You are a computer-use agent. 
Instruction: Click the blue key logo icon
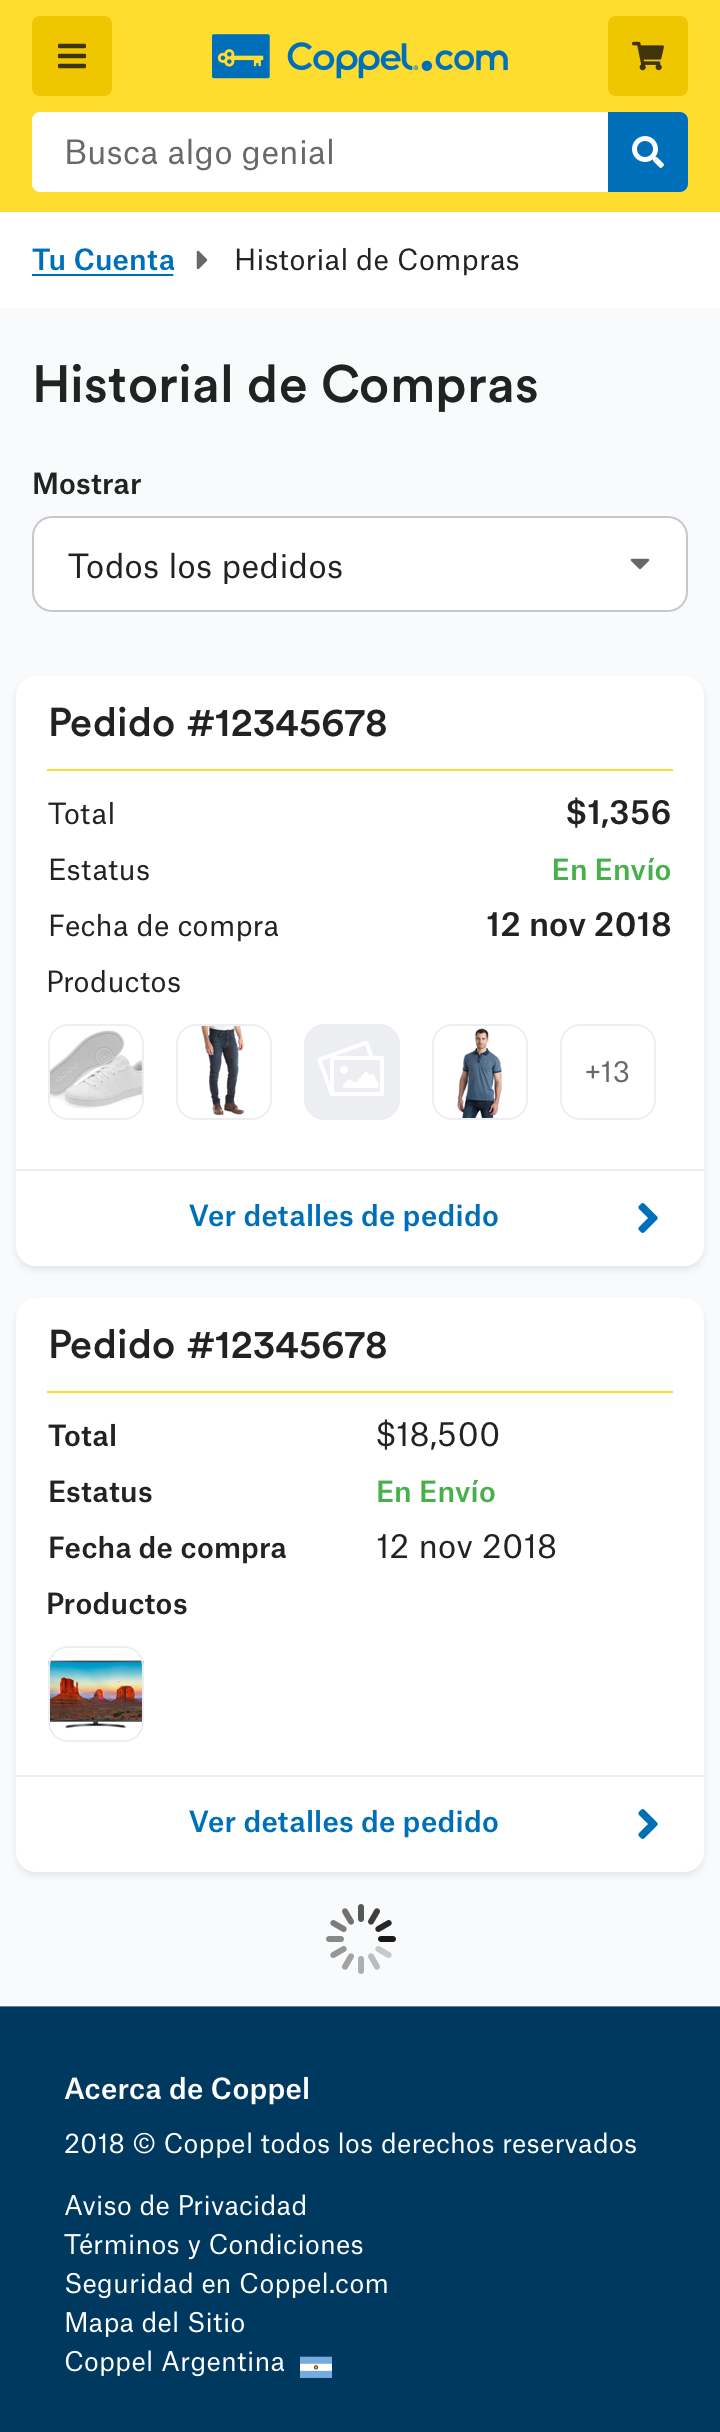click(x=241, y=57)
